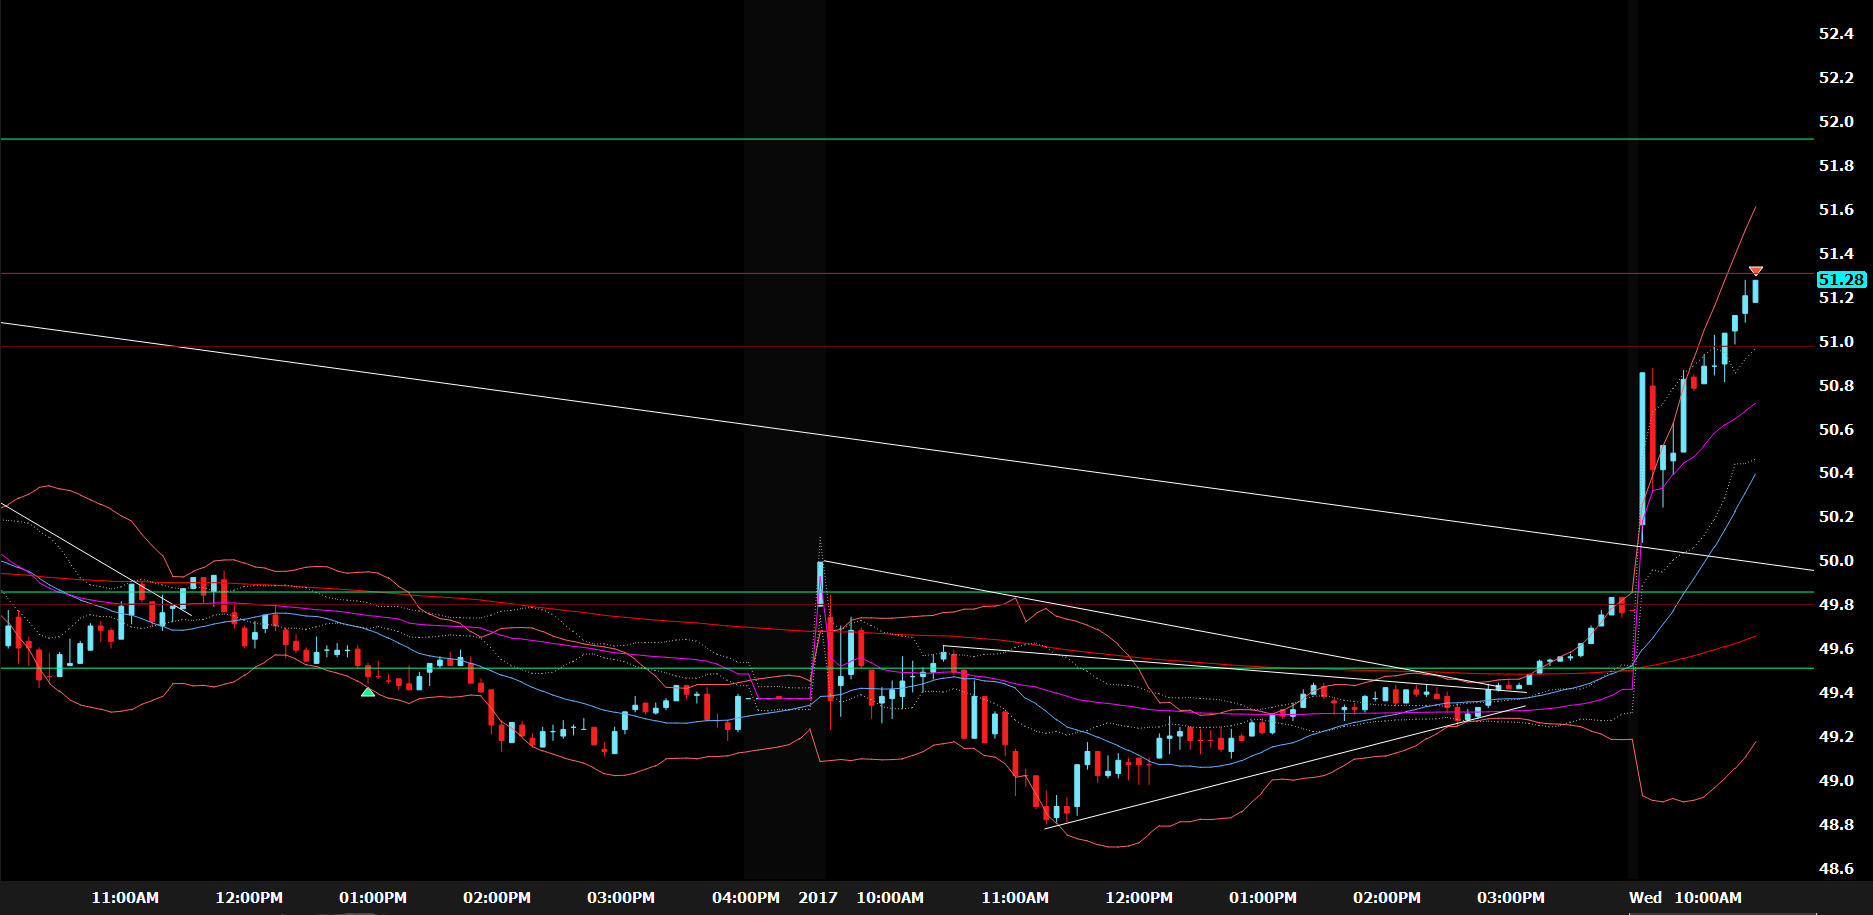Image resolution: width=1873 pixels, height=915 pixels.
Task: Click the 50.8 price axis label
Action: [x=1836, y=386]
